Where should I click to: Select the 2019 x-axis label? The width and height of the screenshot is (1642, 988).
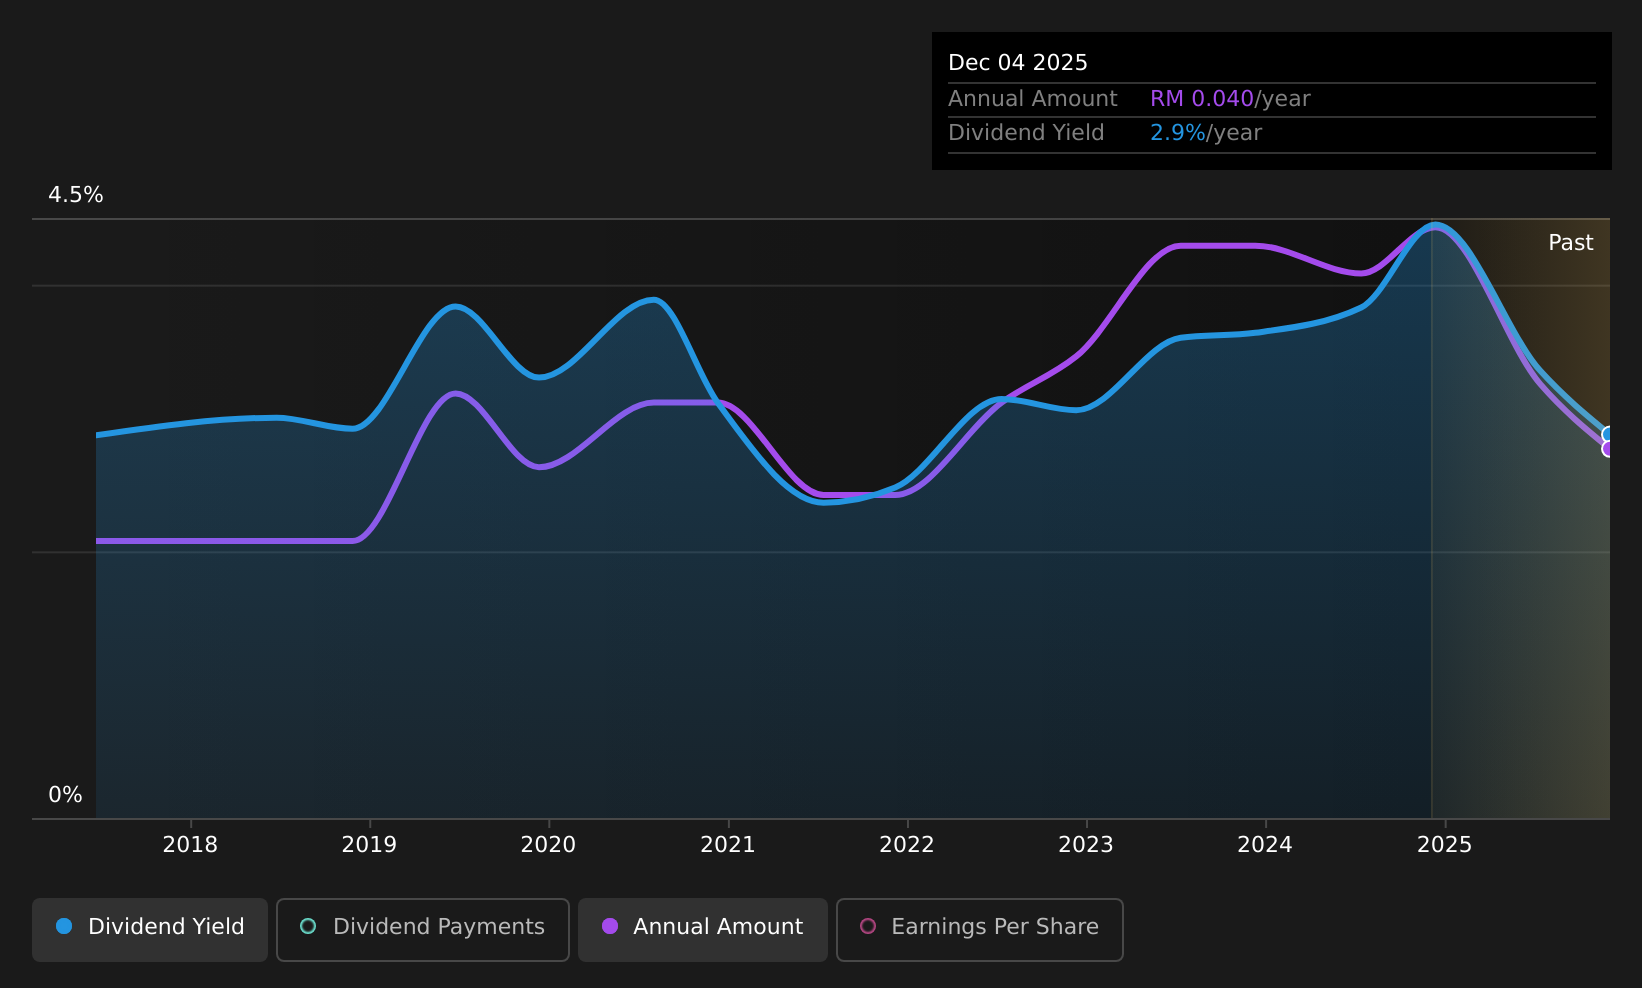point(369,845)
